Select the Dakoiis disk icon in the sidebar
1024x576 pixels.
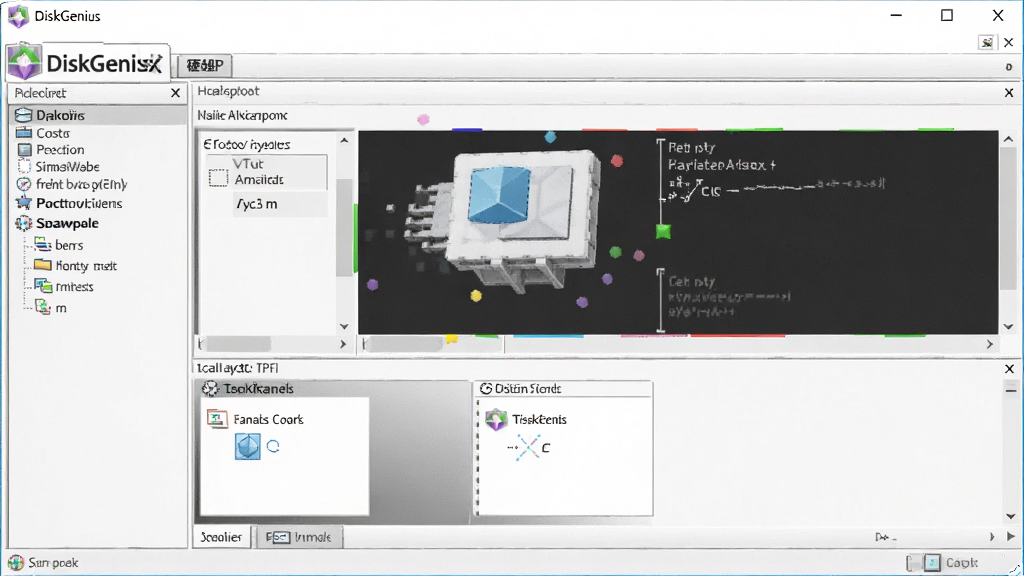pyautogui.click(x=23, y=115)
